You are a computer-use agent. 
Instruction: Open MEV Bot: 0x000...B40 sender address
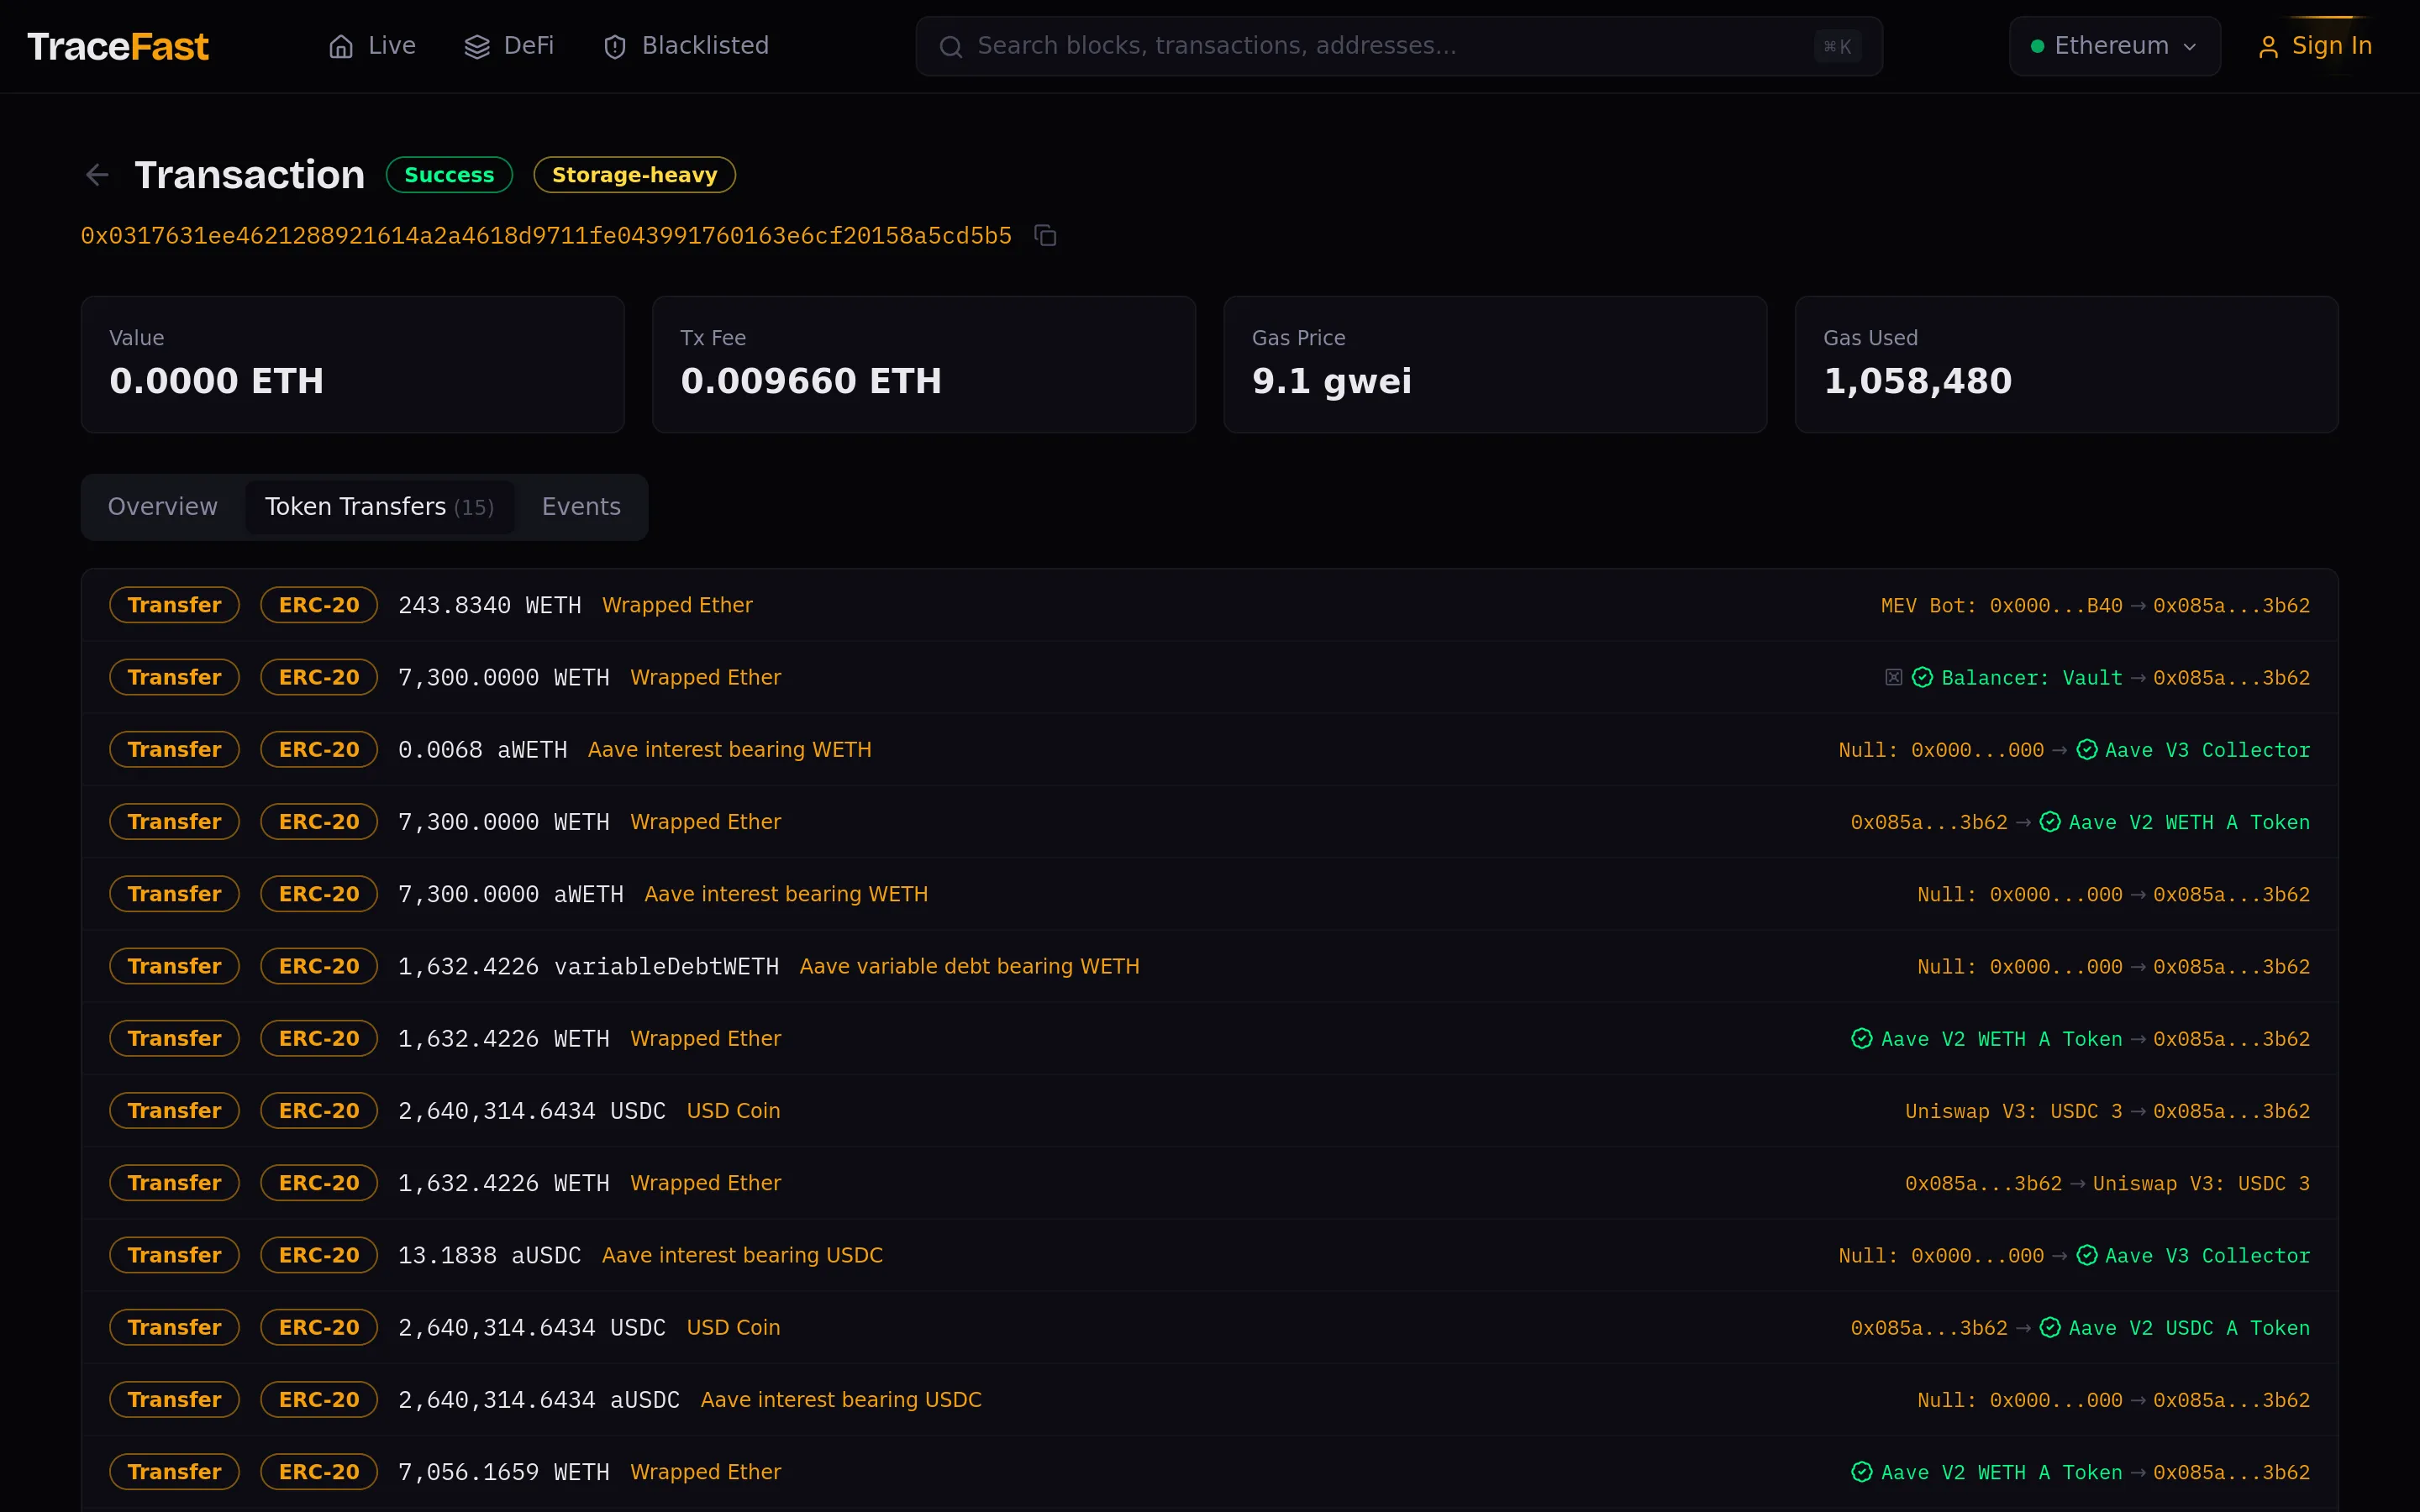pyautogui.click(x=2001, y=606)
